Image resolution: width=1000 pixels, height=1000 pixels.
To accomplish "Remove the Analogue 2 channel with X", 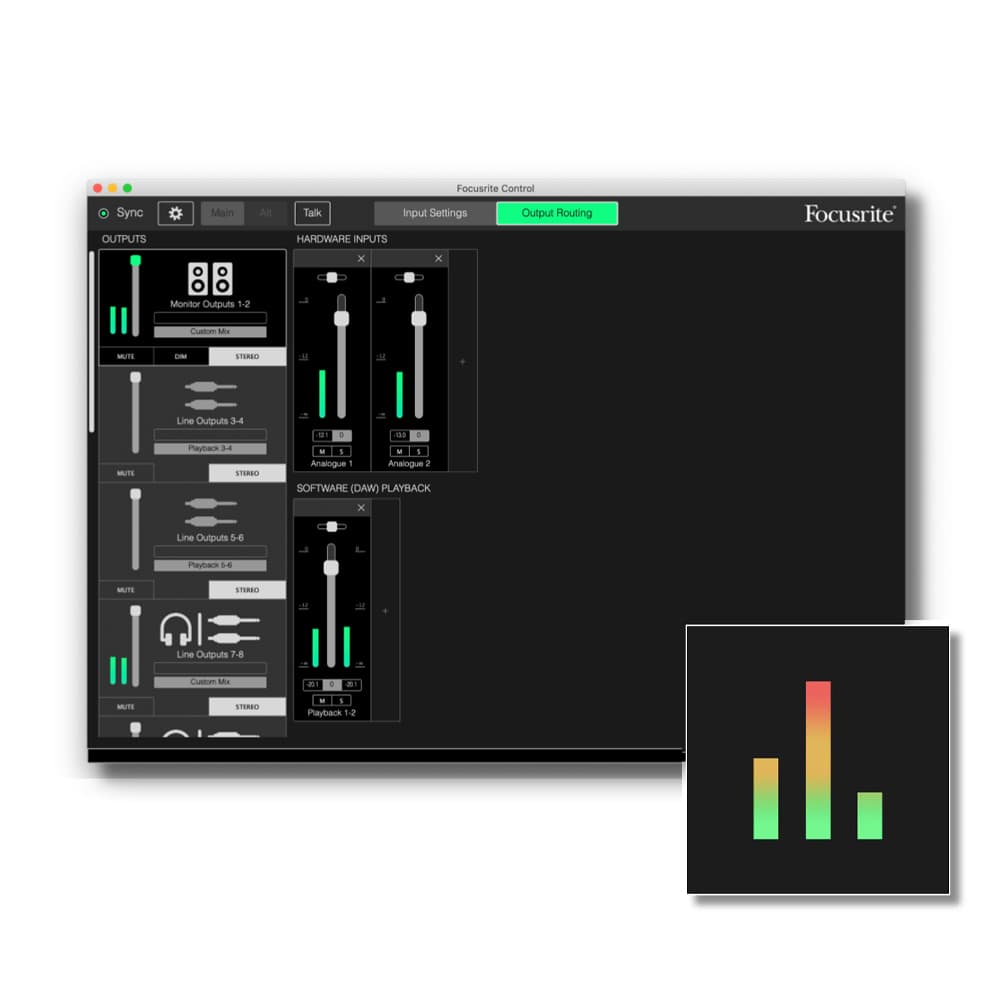I will (x=438, y=258).
